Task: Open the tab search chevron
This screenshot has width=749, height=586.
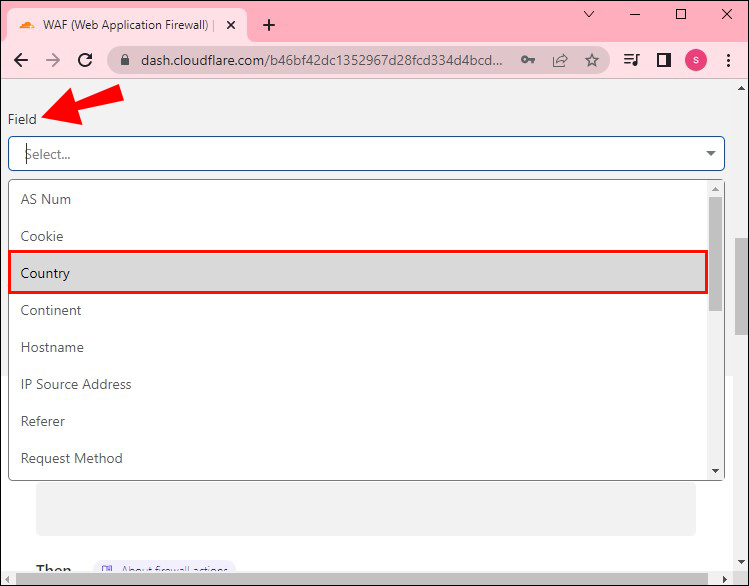Action: (x=588, y=14)
